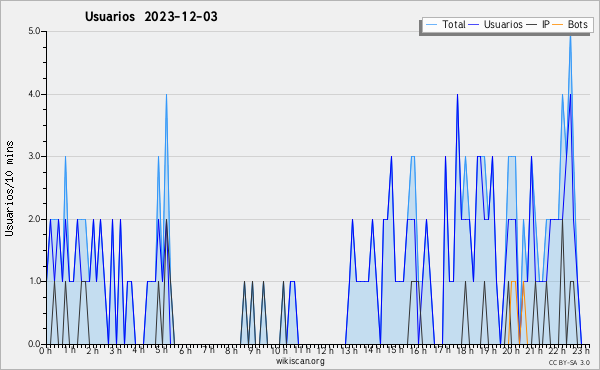Screen dimensions: 600x370
Task: Click the dark blue Usuarios legend line
Action: 474,25
